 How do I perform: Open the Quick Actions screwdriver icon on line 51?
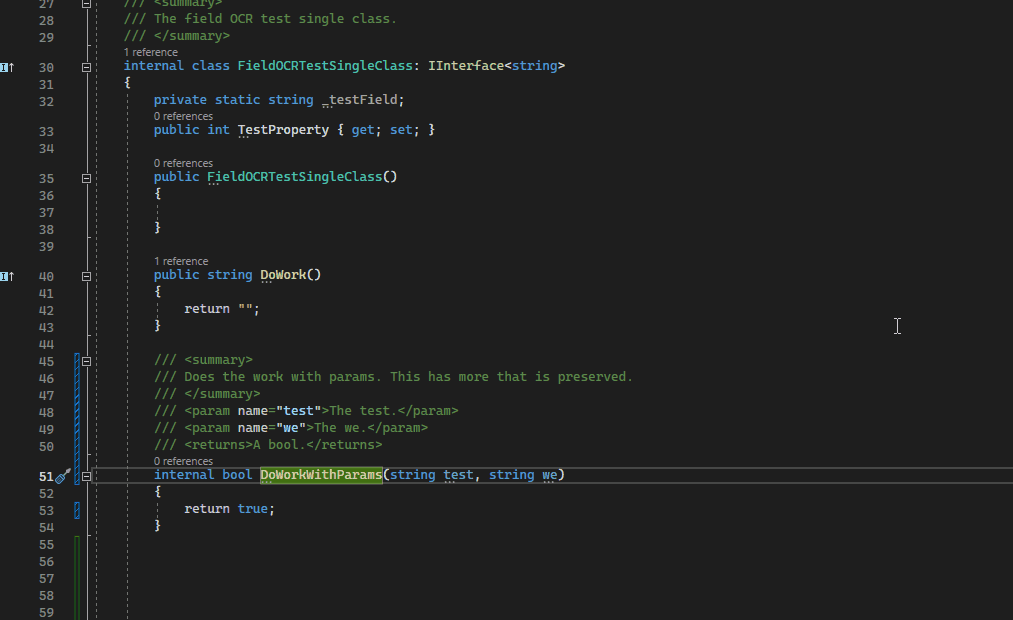click(x=63, y=477)
